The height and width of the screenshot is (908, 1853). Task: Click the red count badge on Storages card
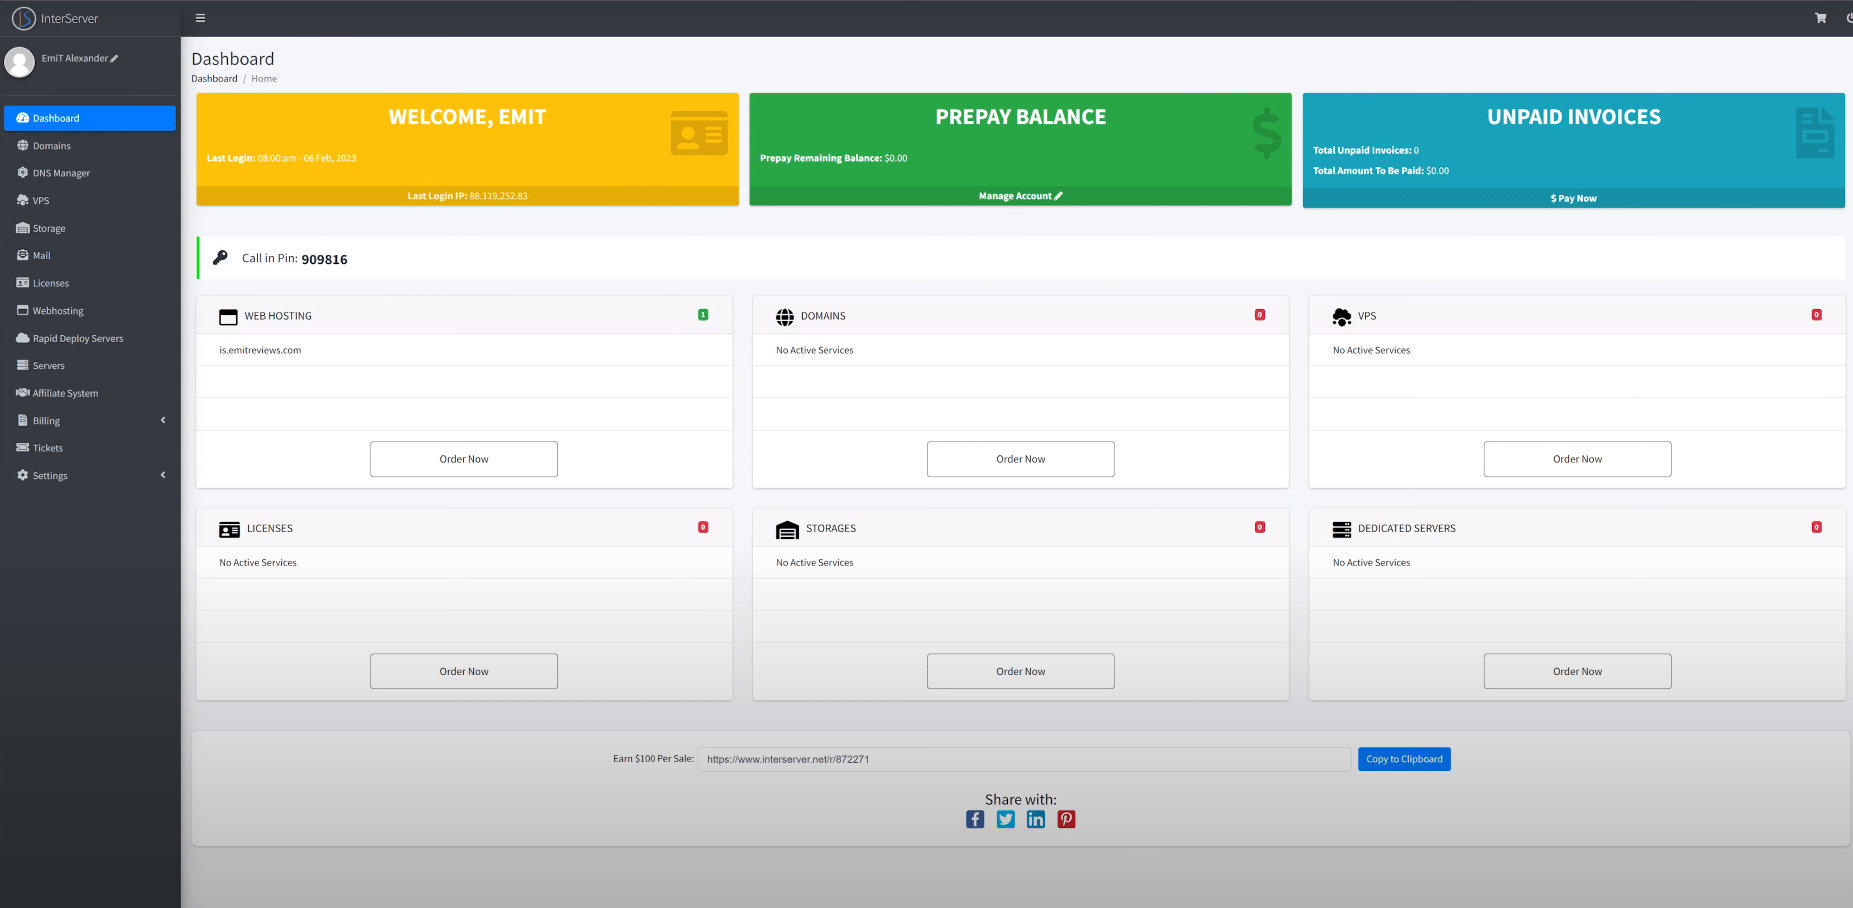click(1260, 527)
